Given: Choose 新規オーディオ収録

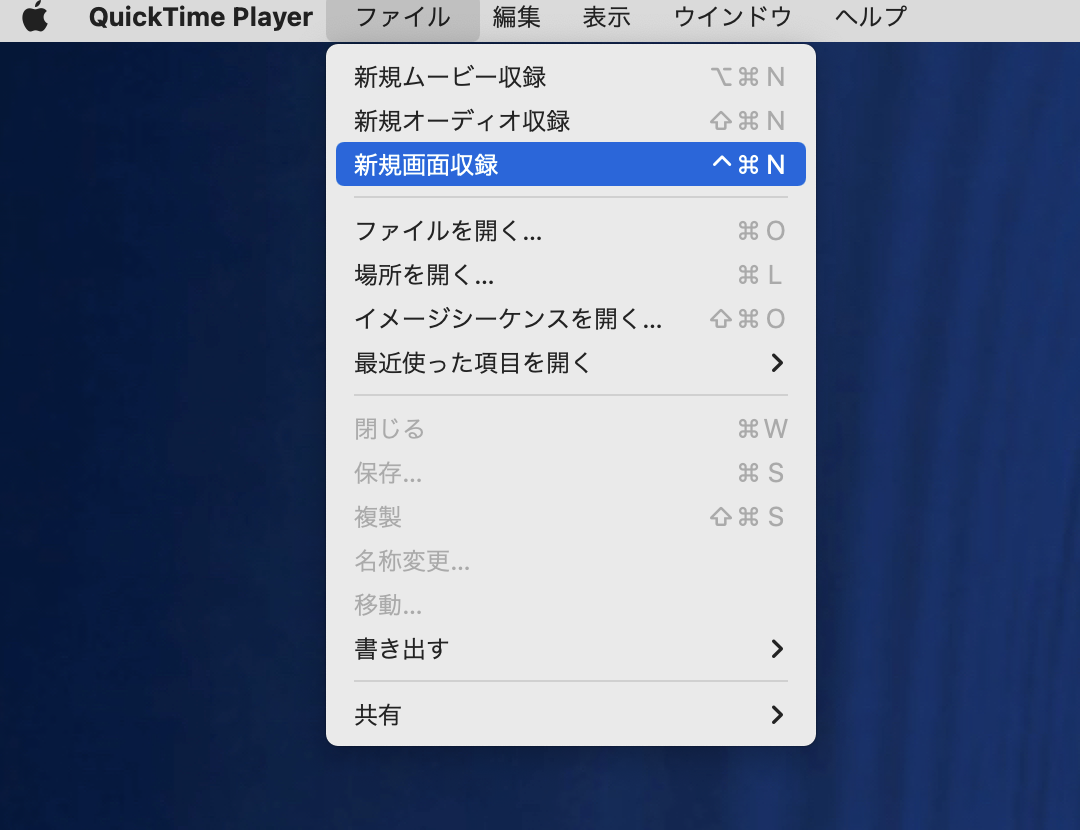Looking at the screenshot, I should 570,121.
